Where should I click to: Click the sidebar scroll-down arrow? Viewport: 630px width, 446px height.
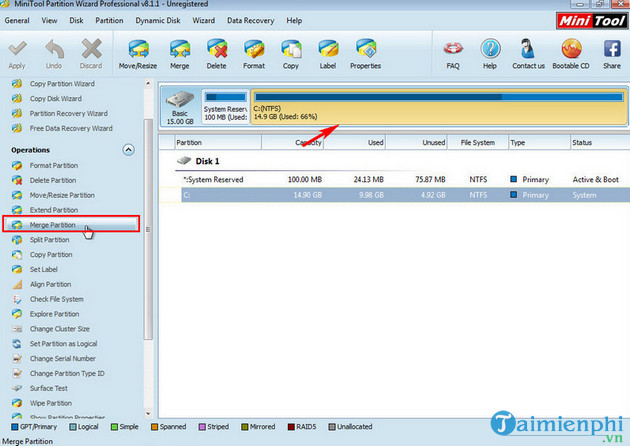[x=148, y=413]
